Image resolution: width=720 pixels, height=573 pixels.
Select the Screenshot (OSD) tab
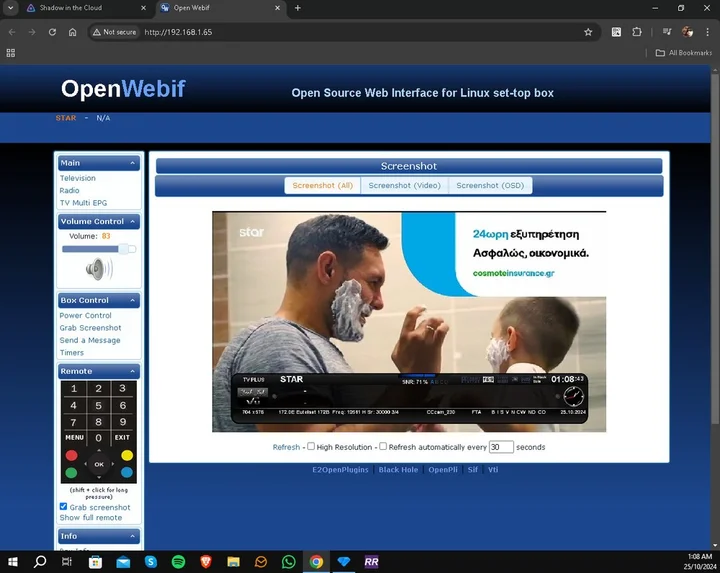point(489,185)
